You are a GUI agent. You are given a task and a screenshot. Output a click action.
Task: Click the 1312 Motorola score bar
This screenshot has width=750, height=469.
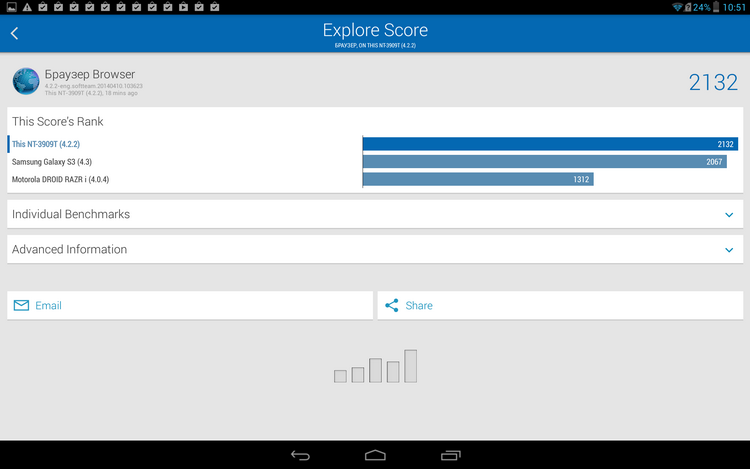coord(478,179)
